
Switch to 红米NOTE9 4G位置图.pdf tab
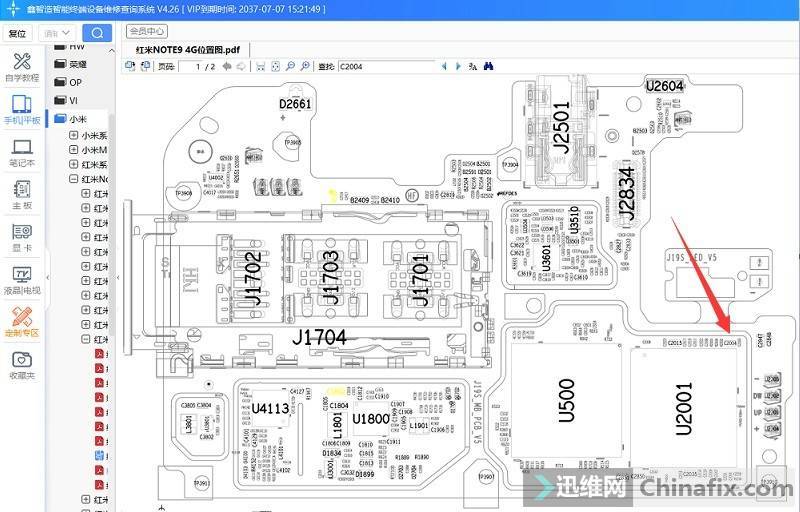pyautogui.click(x=188, y=49)
